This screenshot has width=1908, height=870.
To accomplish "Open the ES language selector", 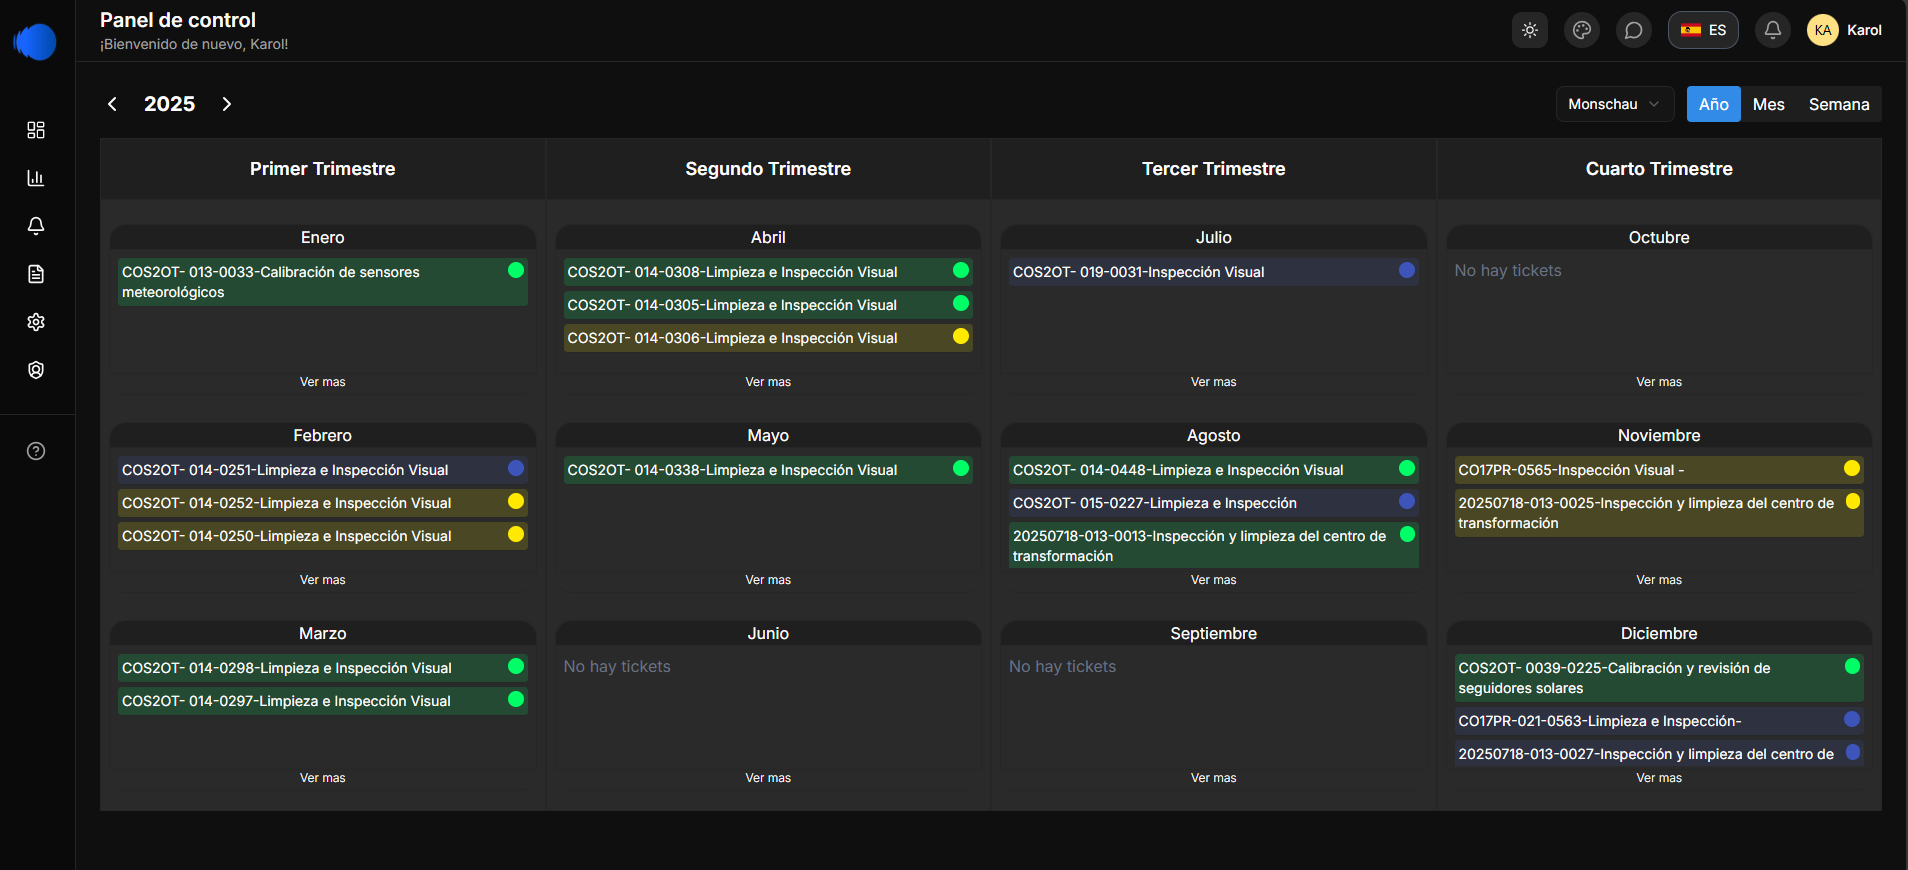I will click(x=1703, y=30).
